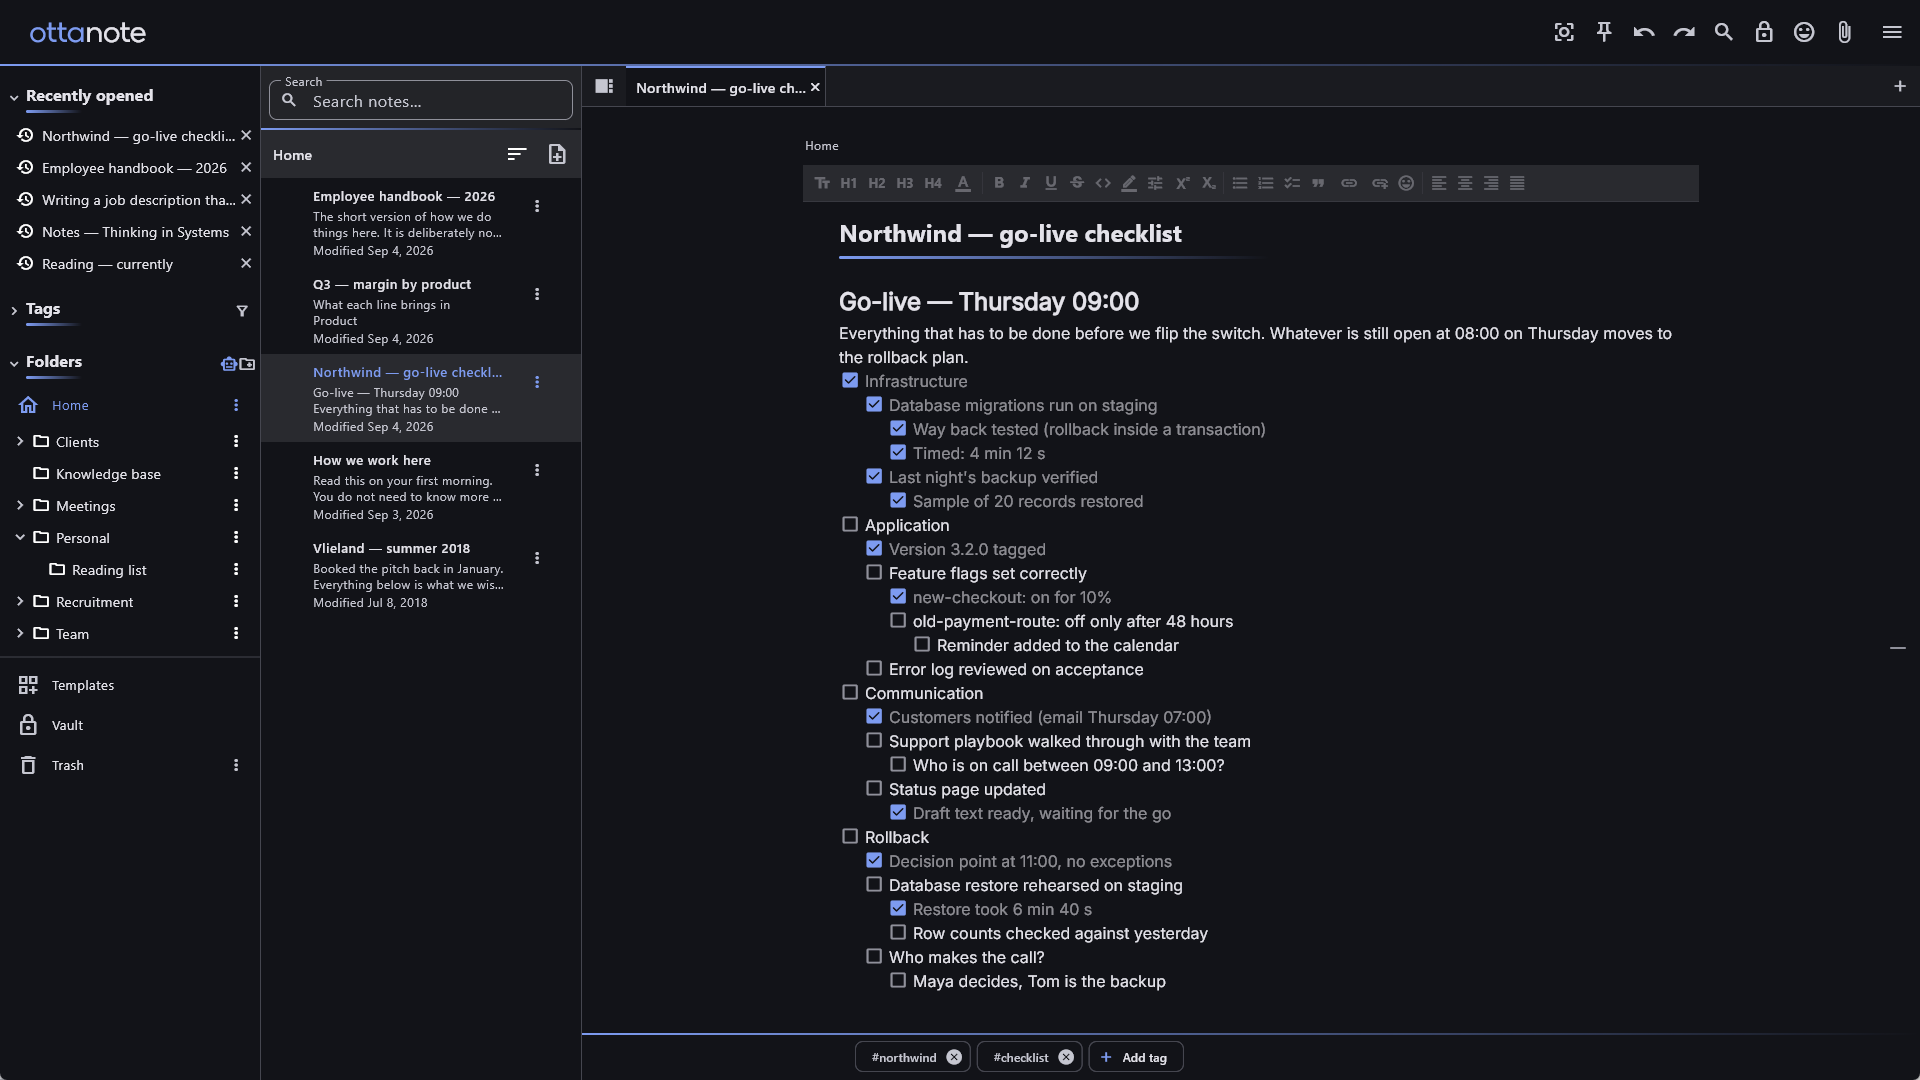Click the Add tag button
Image resolution: width=1920 pixels, height=1080 pixels.
[1135, 1057]
